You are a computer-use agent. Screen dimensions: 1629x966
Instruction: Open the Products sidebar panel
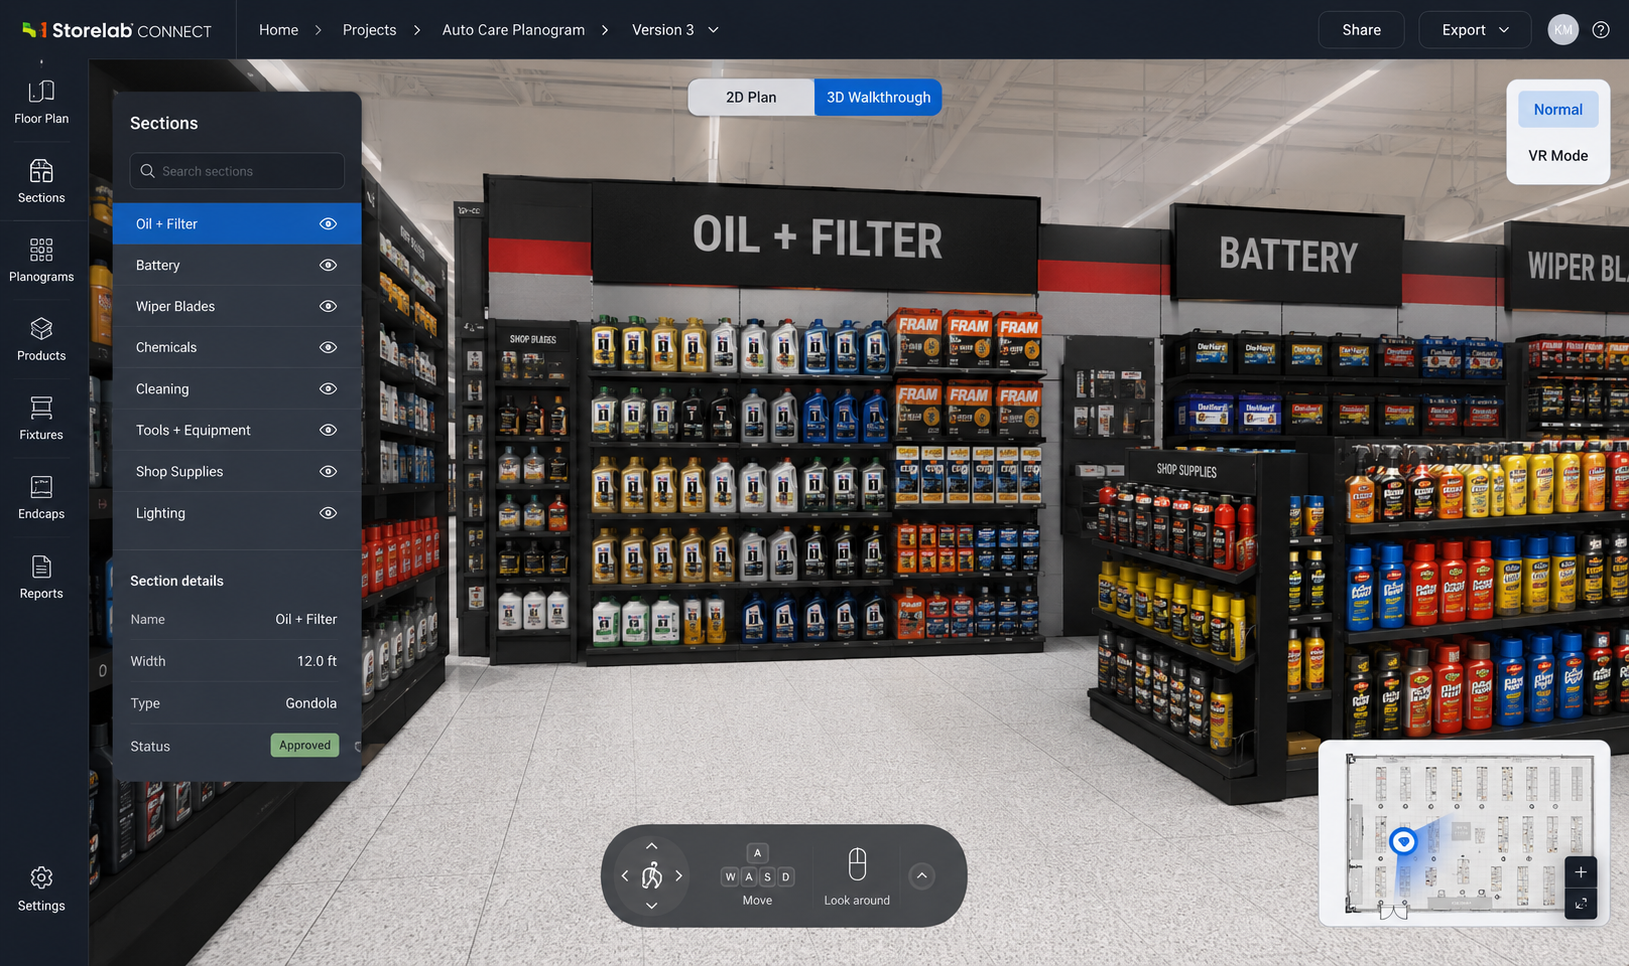click(41, 339)
